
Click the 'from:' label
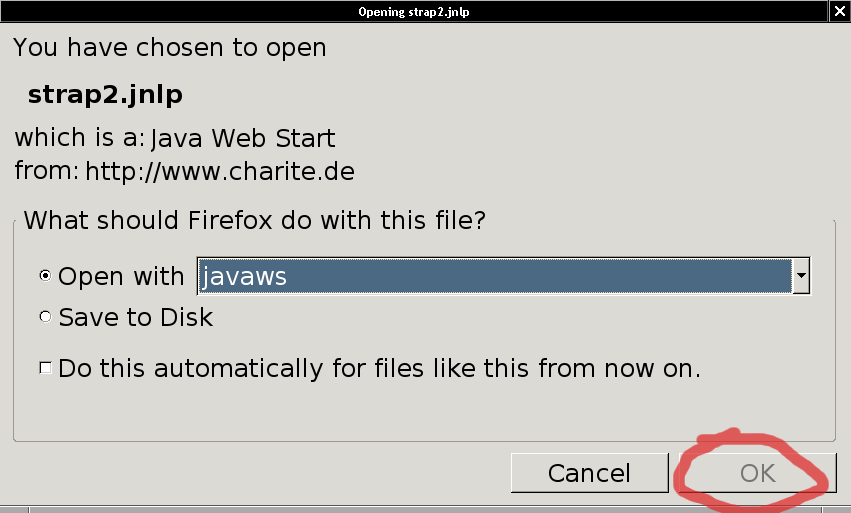47,171
